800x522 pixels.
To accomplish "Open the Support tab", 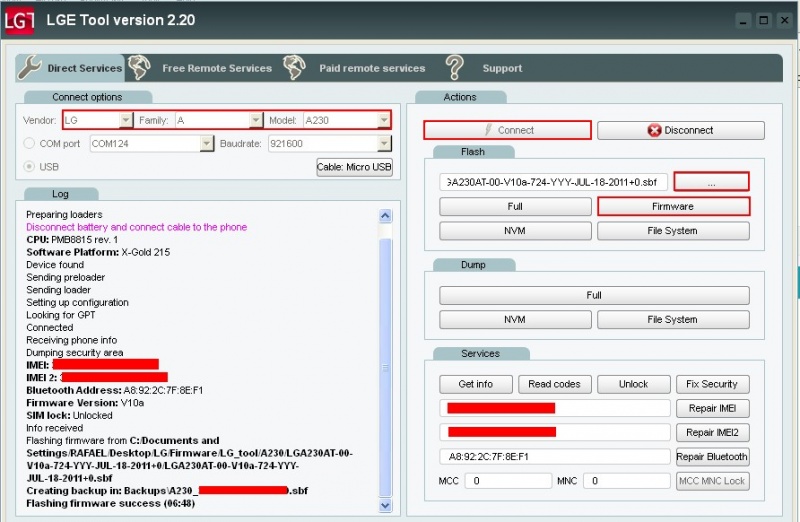I will 503,68.
